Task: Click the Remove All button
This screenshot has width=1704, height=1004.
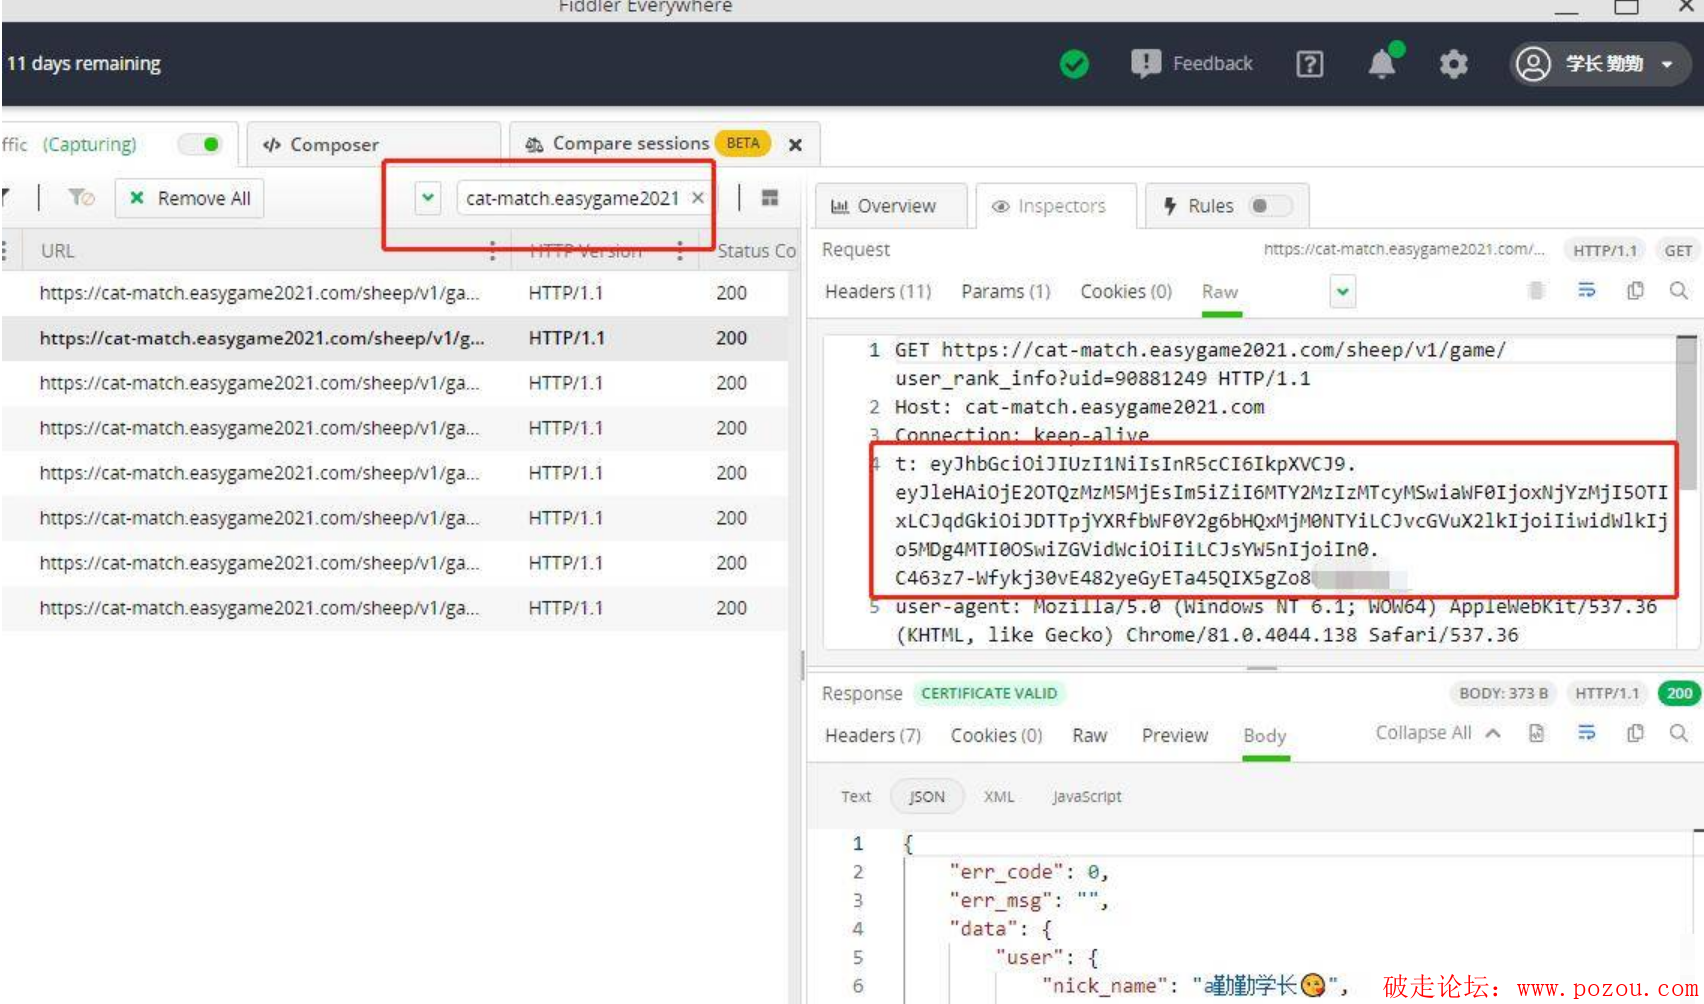Action: coord(190,198)
